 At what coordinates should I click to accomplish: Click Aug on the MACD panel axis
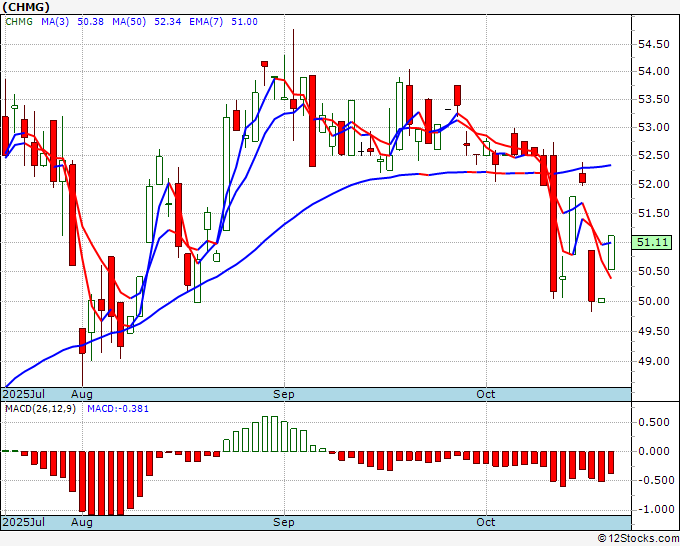tap(82, 522)
